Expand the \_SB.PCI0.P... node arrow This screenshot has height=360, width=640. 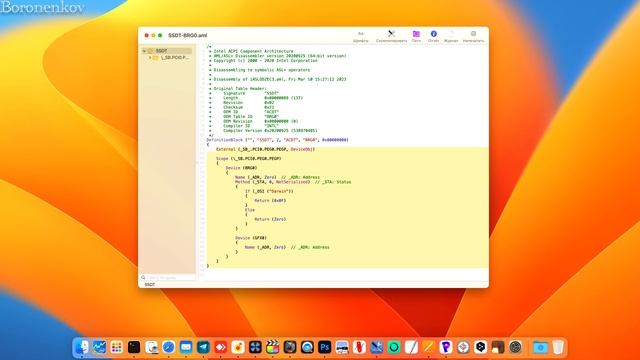tap(150, 58)
